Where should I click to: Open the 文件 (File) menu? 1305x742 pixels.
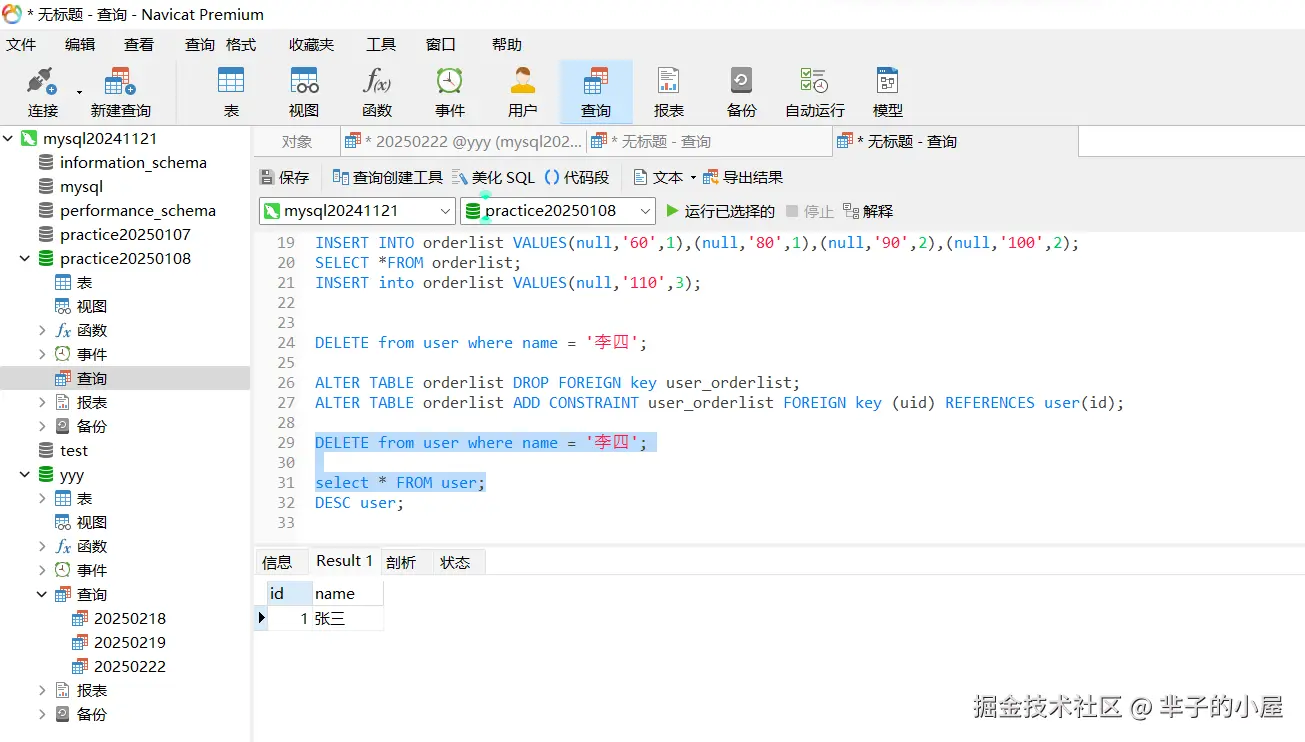click(21, 44)
